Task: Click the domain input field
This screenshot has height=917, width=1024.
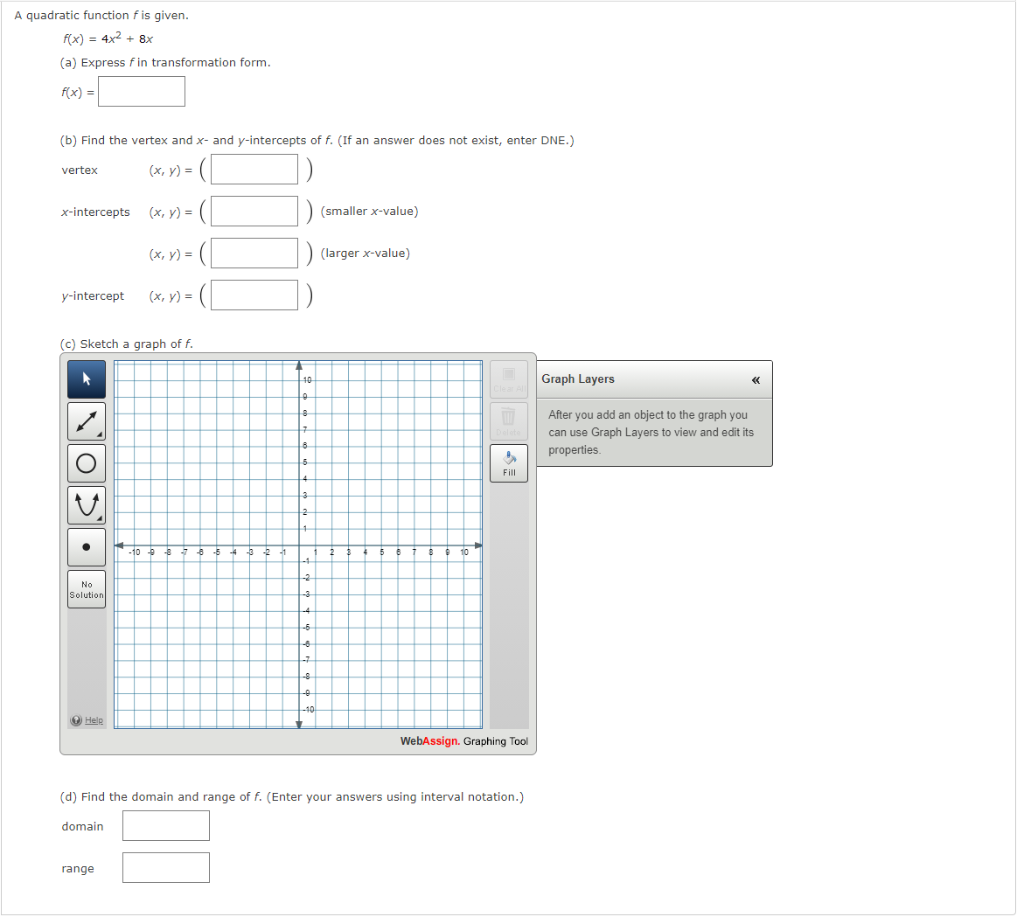Action: [165, 825]
